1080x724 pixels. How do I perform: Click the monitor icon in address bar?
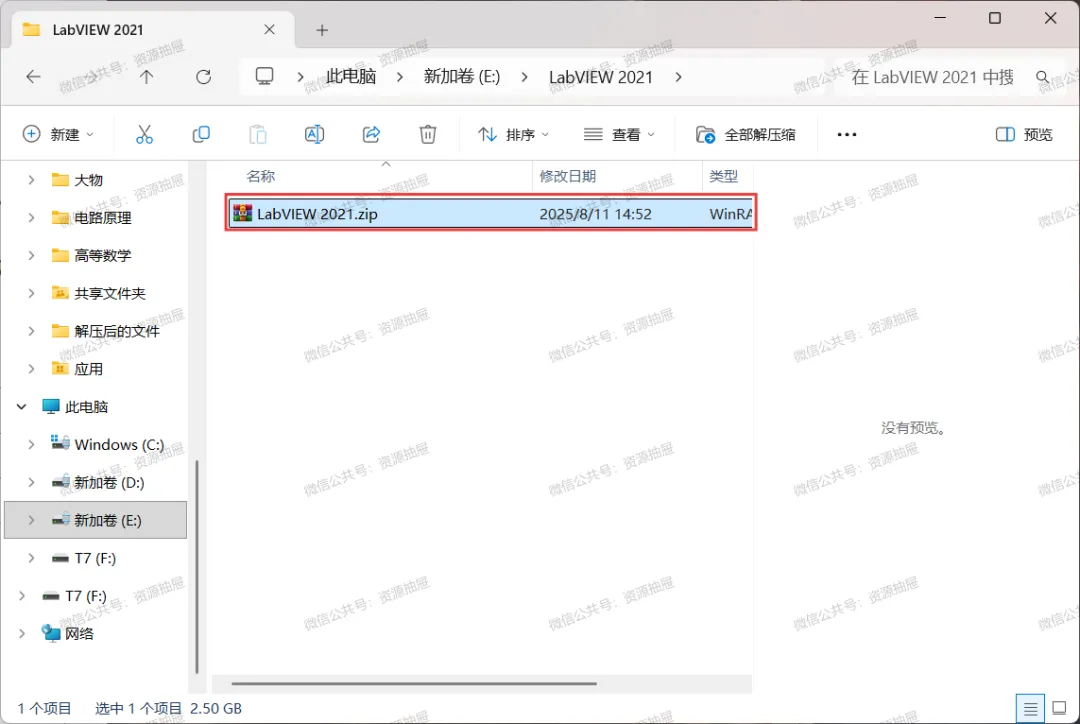(x=264, y=76)
